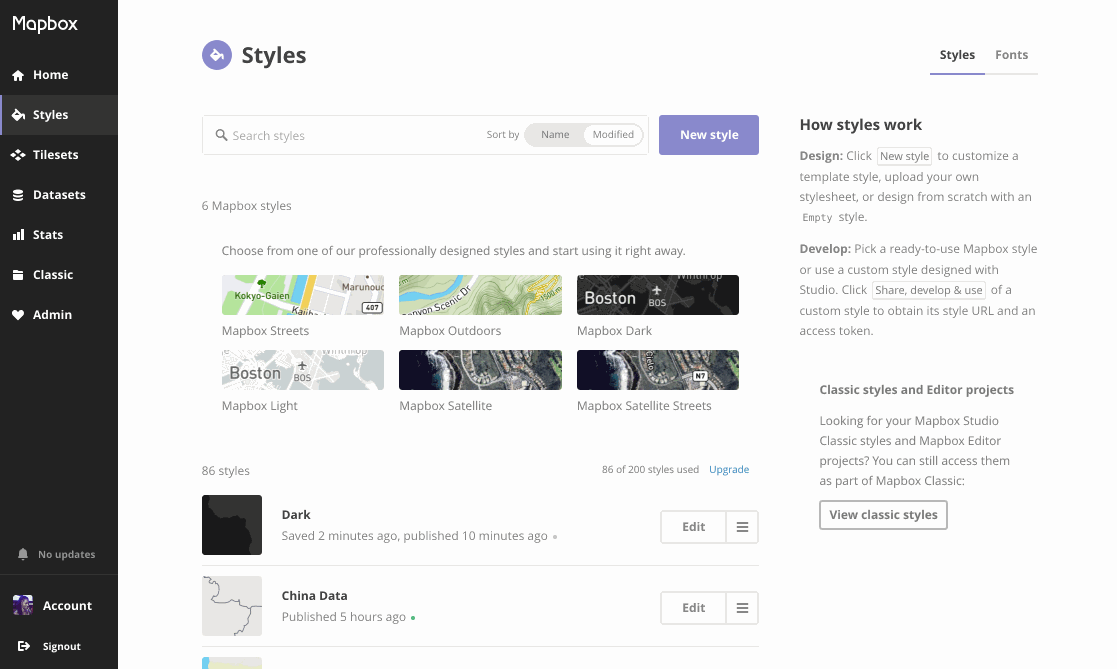Click the notifications bell icon

23,554
